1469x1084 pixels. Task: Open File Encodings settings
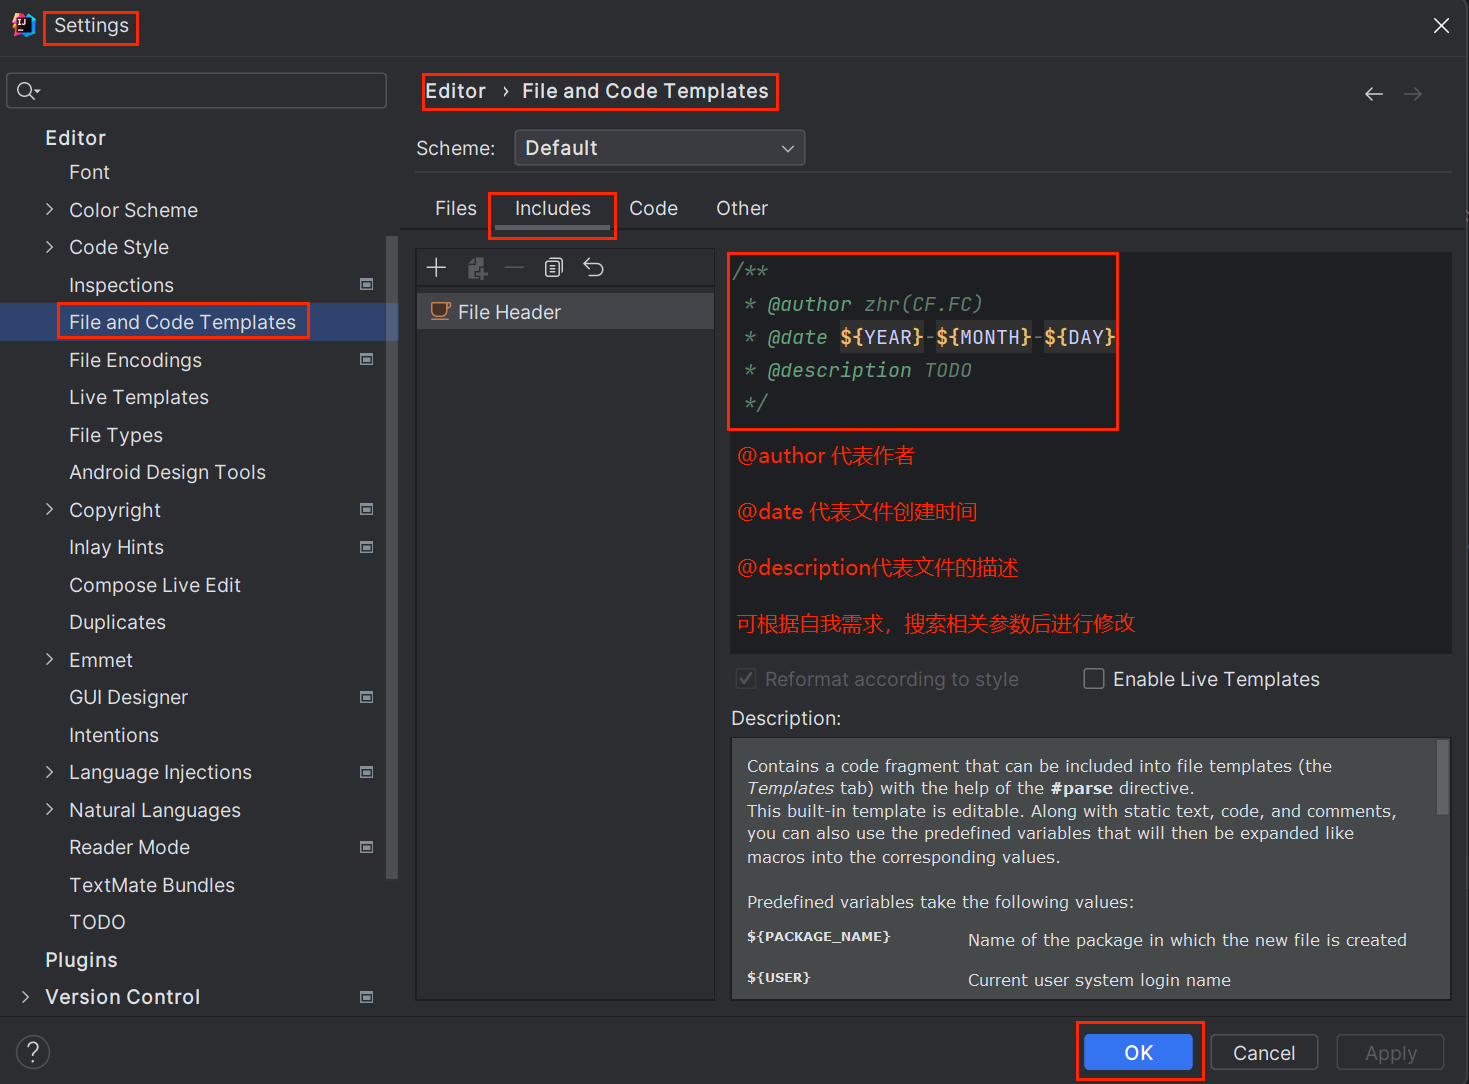click(136, 360)
